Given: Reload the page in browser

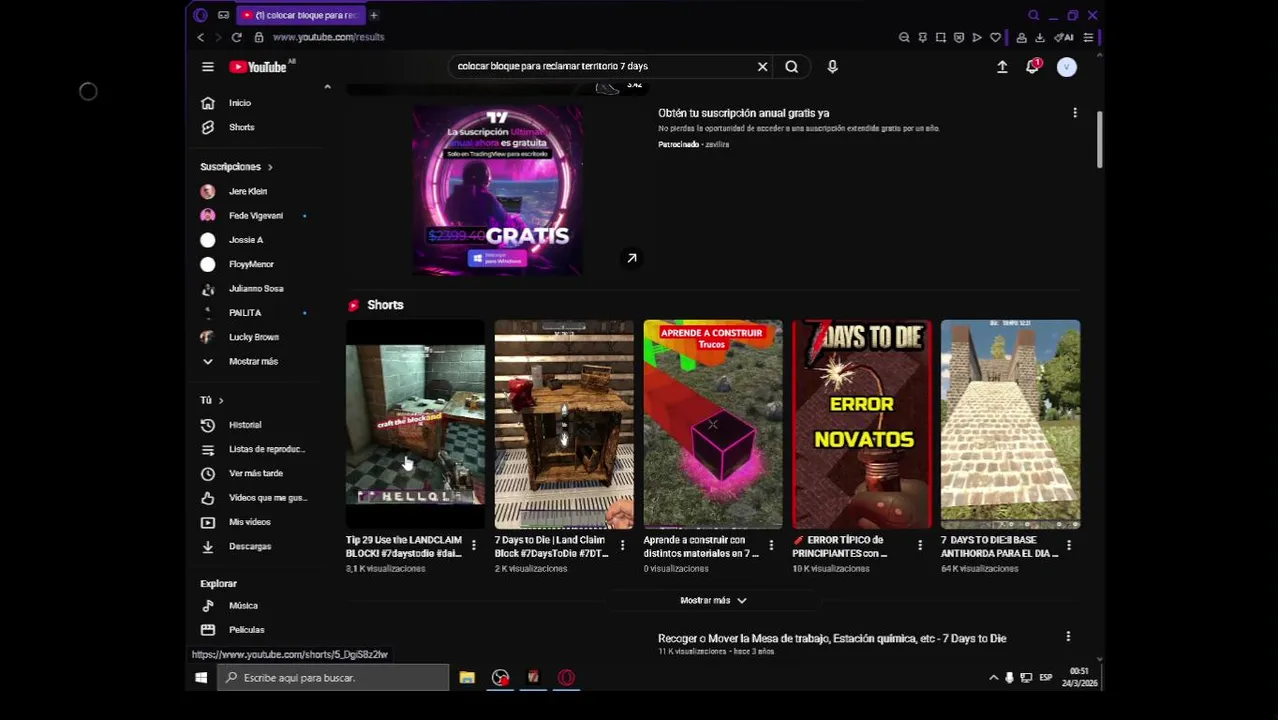Looking at the screenshot, I should pyautogui.click(x=236, y=37).
